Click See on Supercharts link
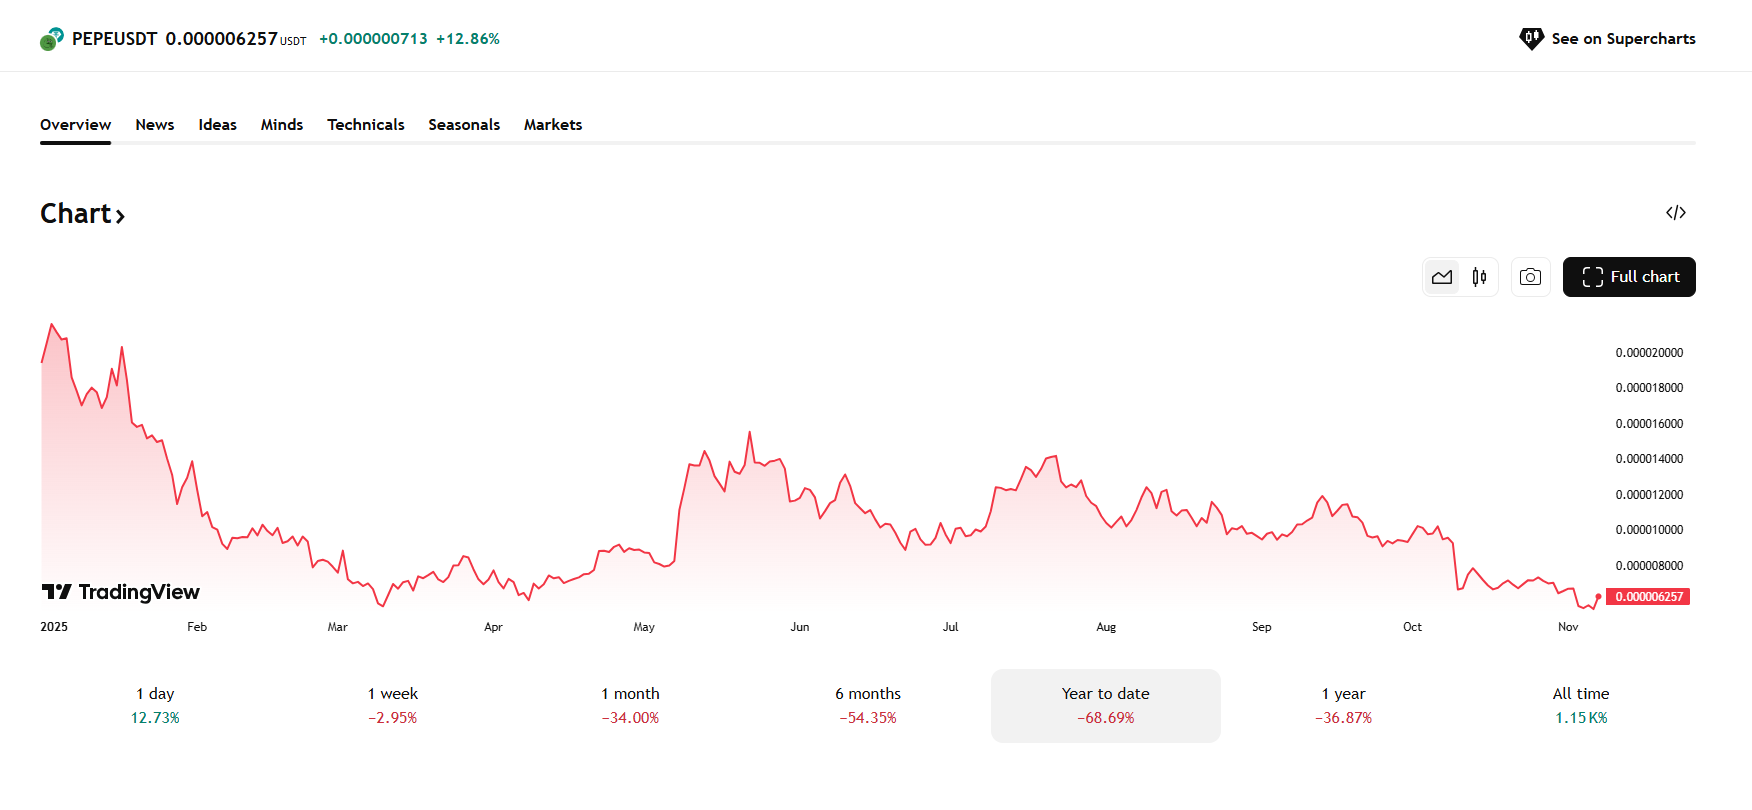Screen dimensions: 1752x810 (1622, 39)
